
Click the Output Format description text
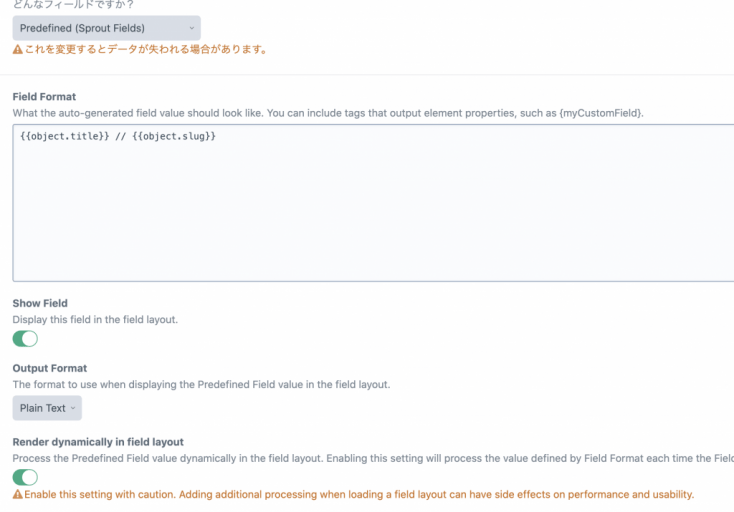[200, 384]
